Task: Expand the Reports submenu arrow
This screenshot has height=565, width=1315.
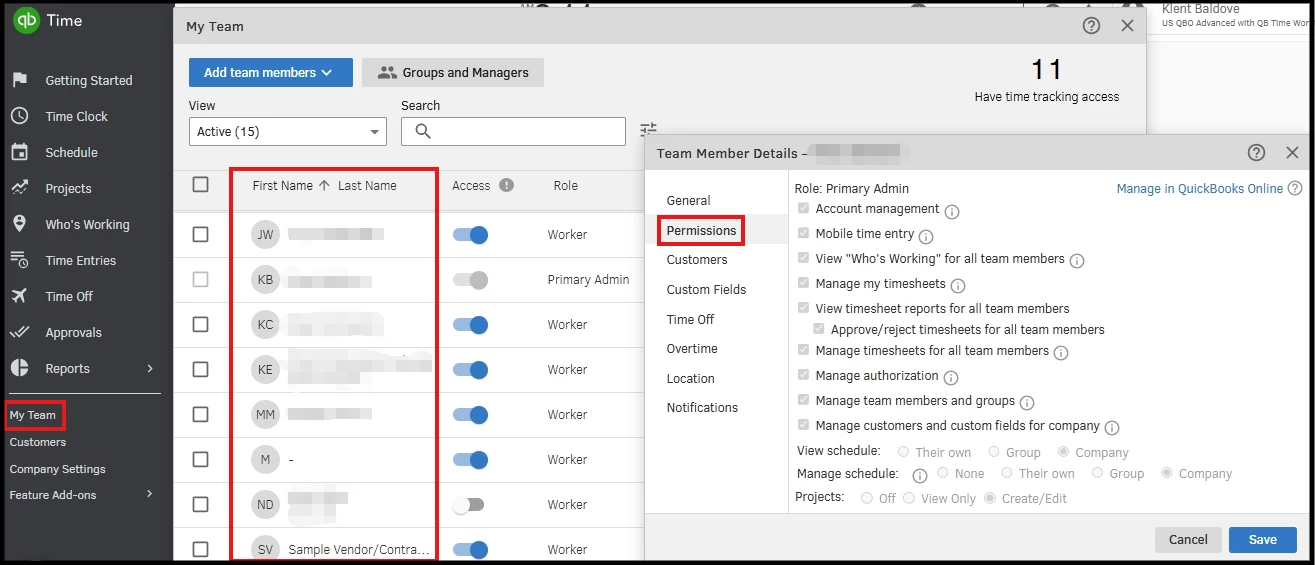Action: 150,368
